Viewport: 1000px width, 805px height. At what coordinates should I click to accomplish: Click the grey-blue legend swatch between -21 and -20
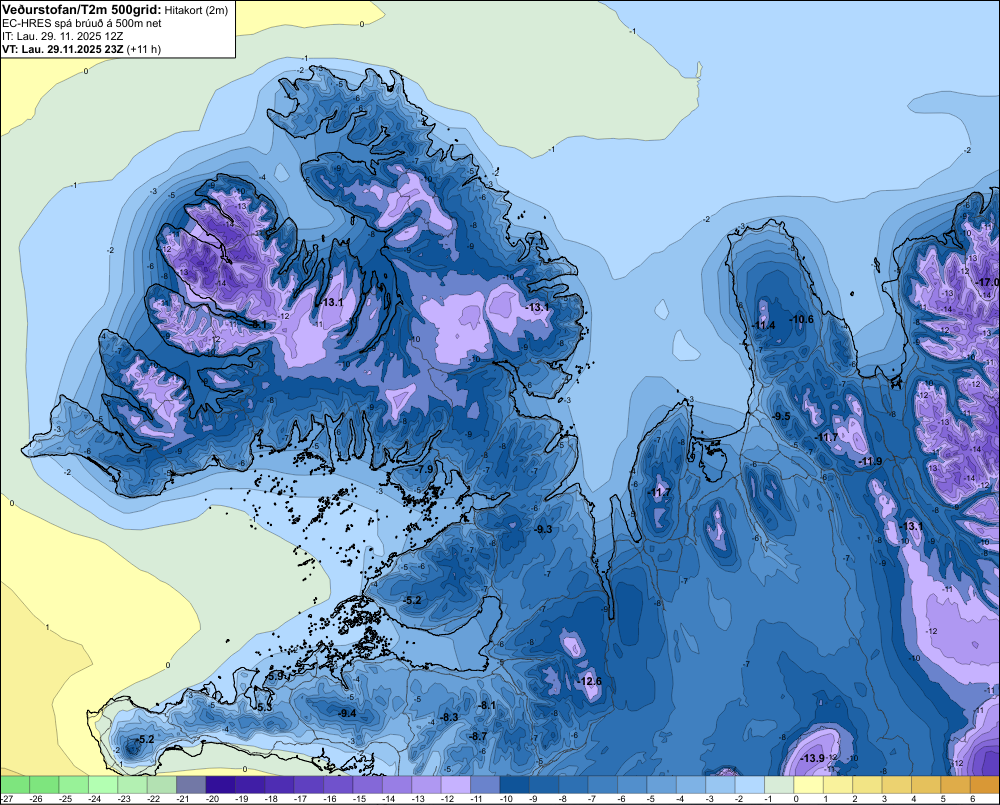191,784
